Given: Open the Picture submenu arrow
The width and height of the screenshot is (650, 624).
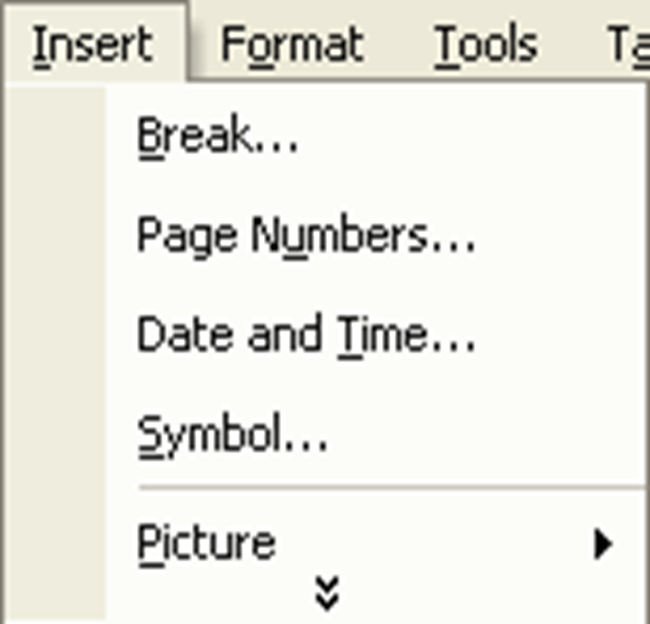Looking at the screenshot, I should (x=603, y=544).
